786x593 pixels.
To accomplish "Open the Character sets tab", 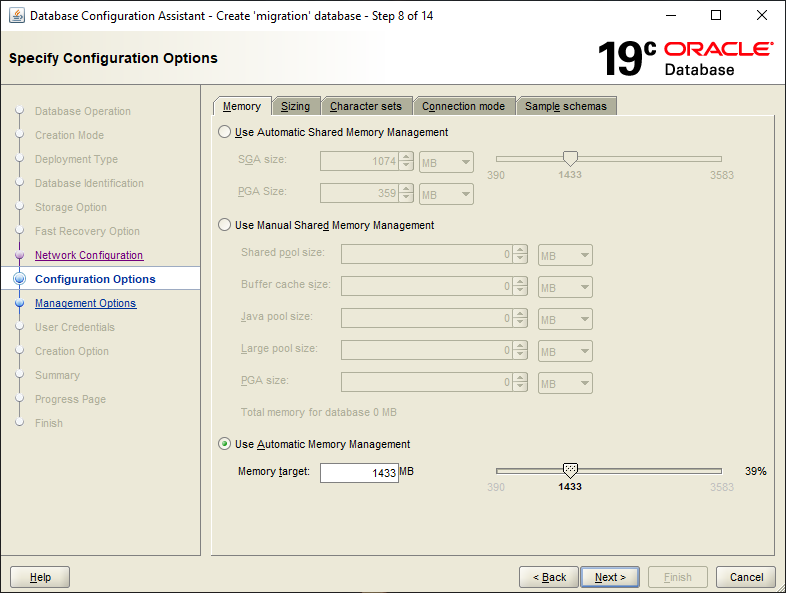I will (x=366, y=106).
